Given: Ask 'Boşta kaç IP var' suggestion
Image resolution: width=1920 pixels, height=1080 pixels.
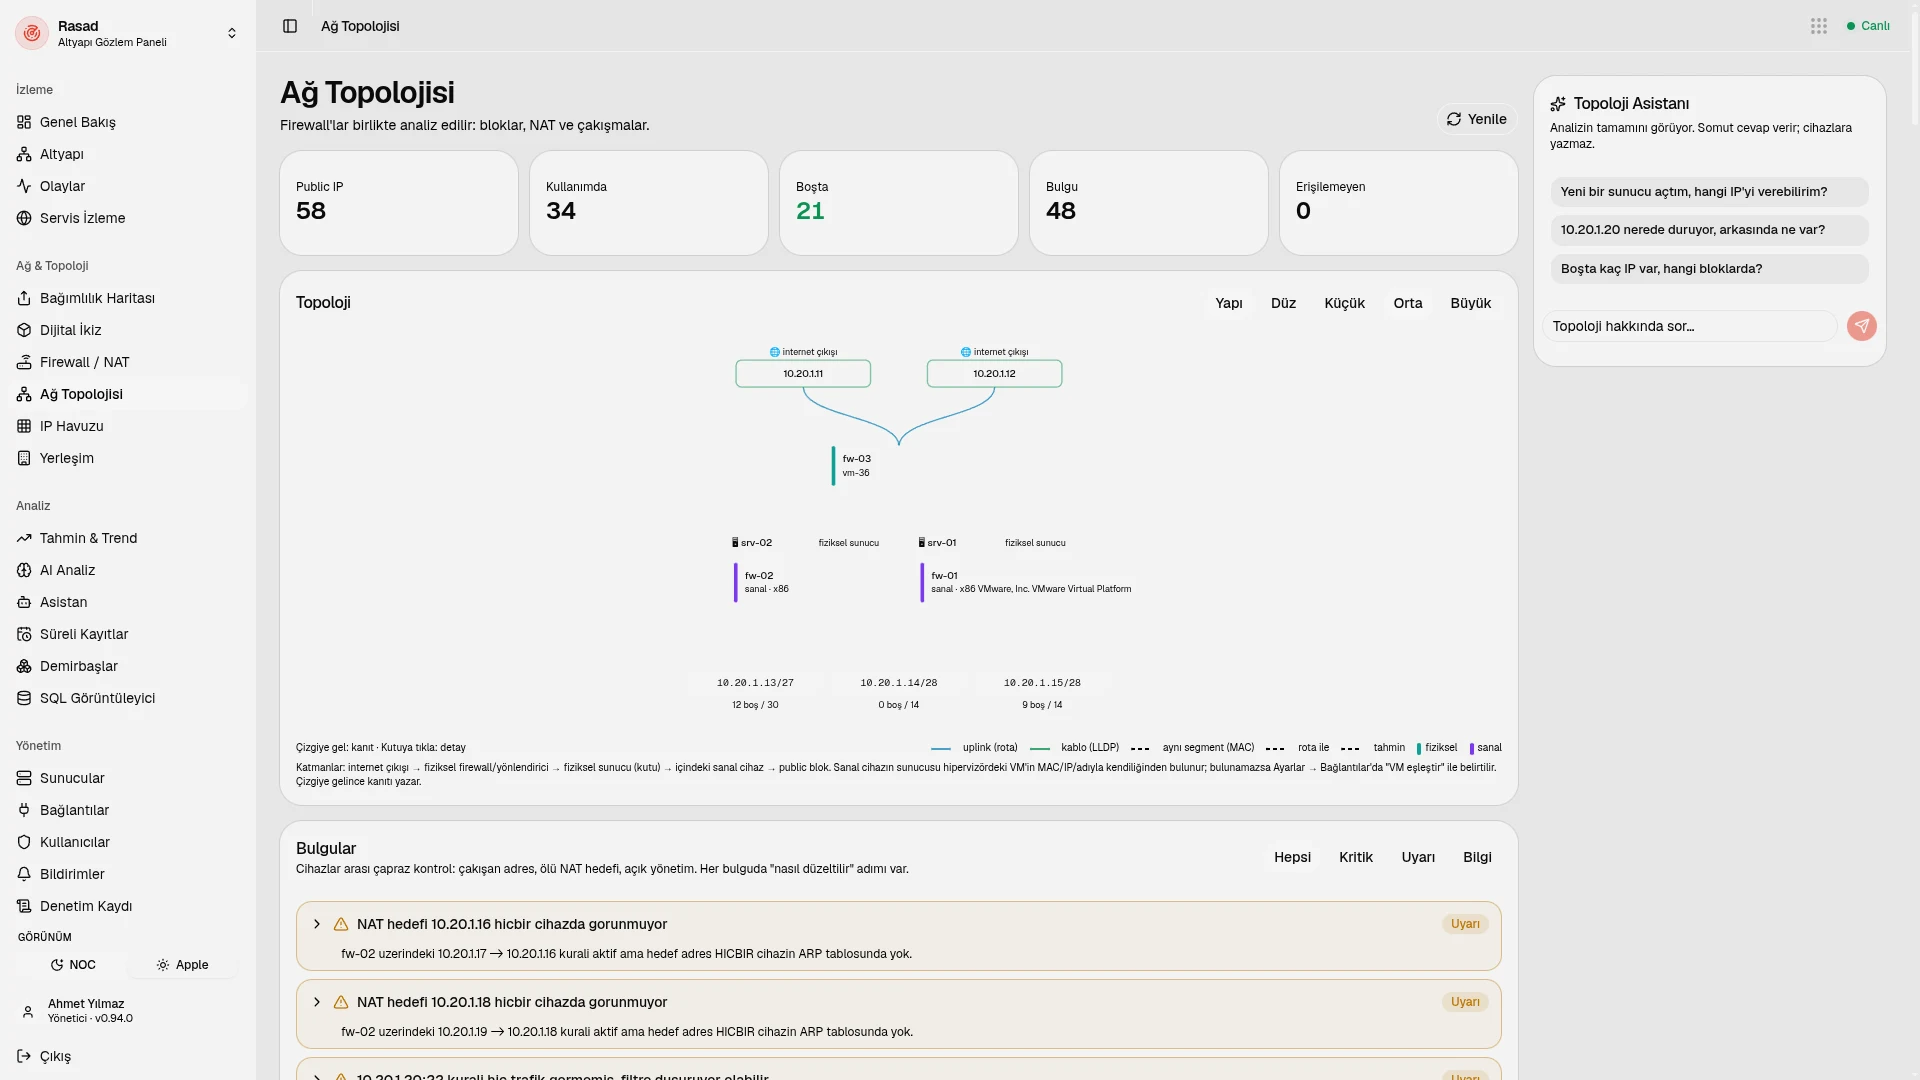Looking at the screenshot, I should 1709,269.
